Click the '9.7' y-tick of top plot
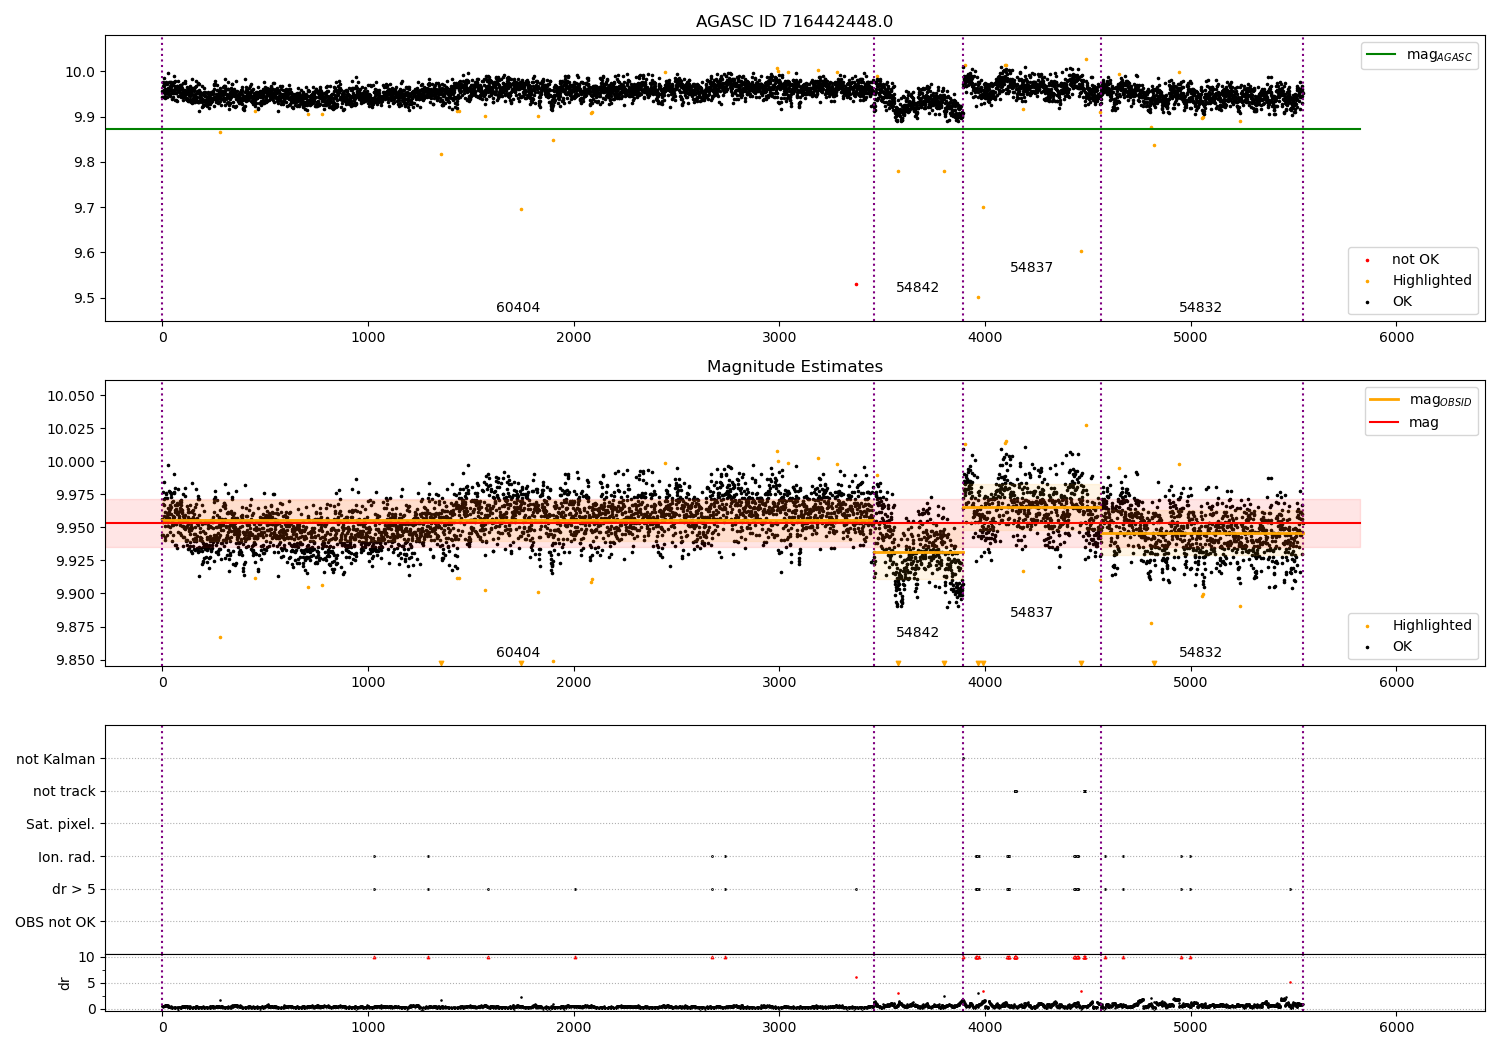 [84, 208]
